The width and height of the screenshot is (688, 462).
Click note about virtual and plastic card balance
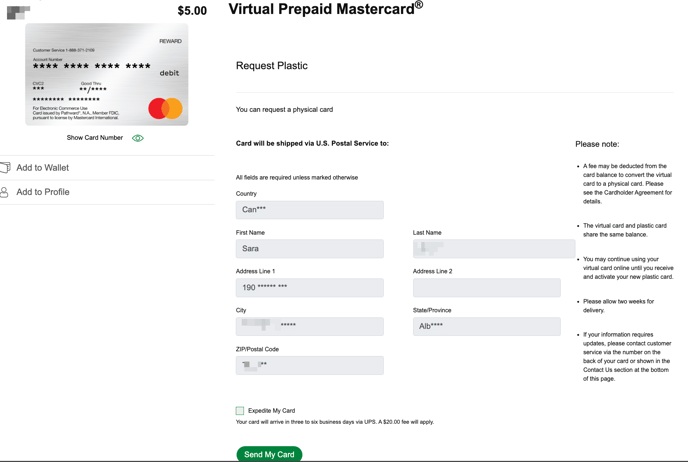(625, 230)
